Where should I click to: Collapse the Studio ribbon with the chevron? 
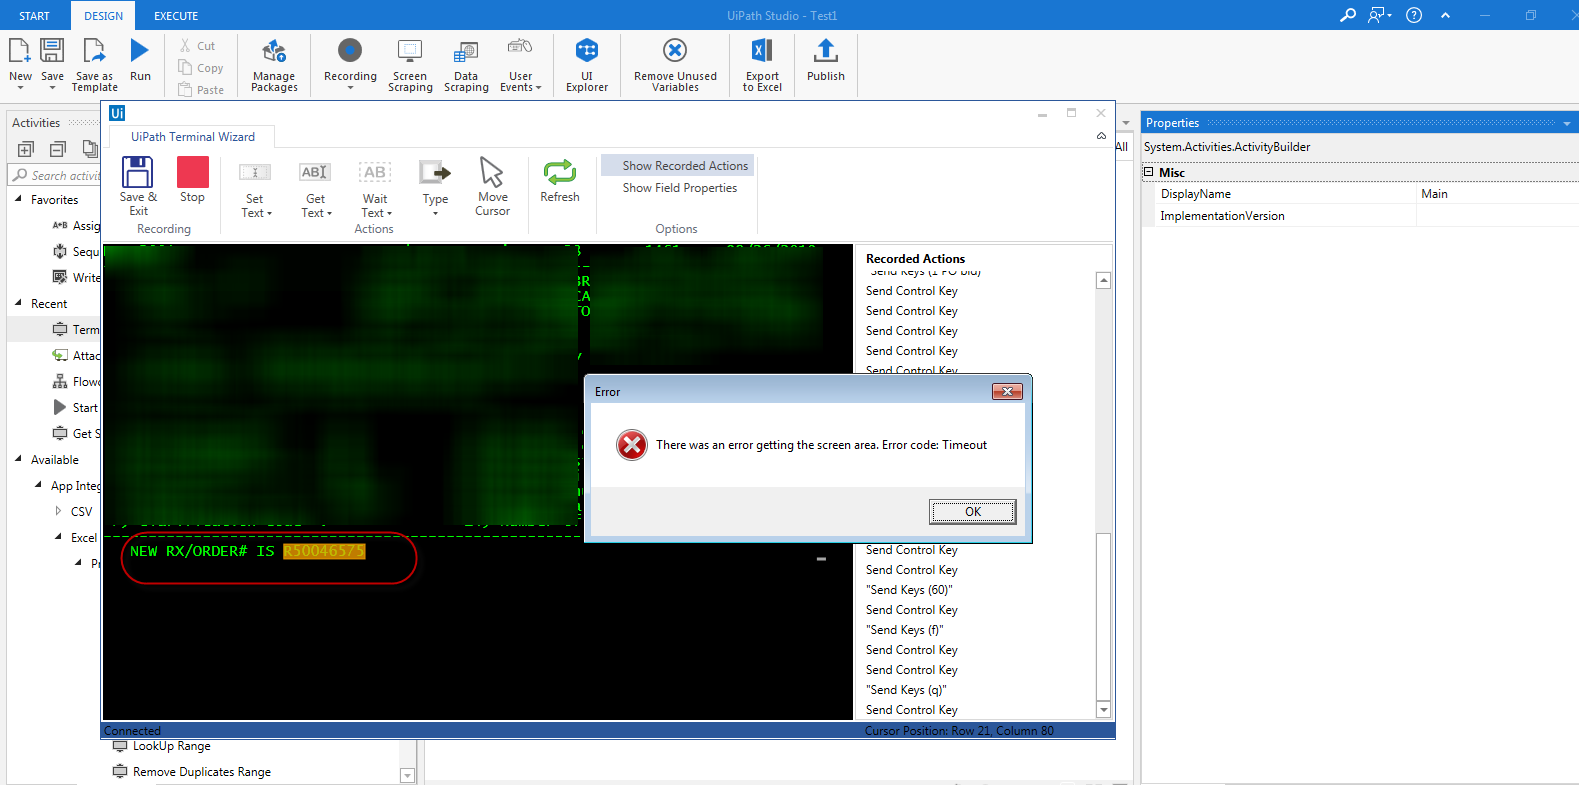(x=1445, y=15)
